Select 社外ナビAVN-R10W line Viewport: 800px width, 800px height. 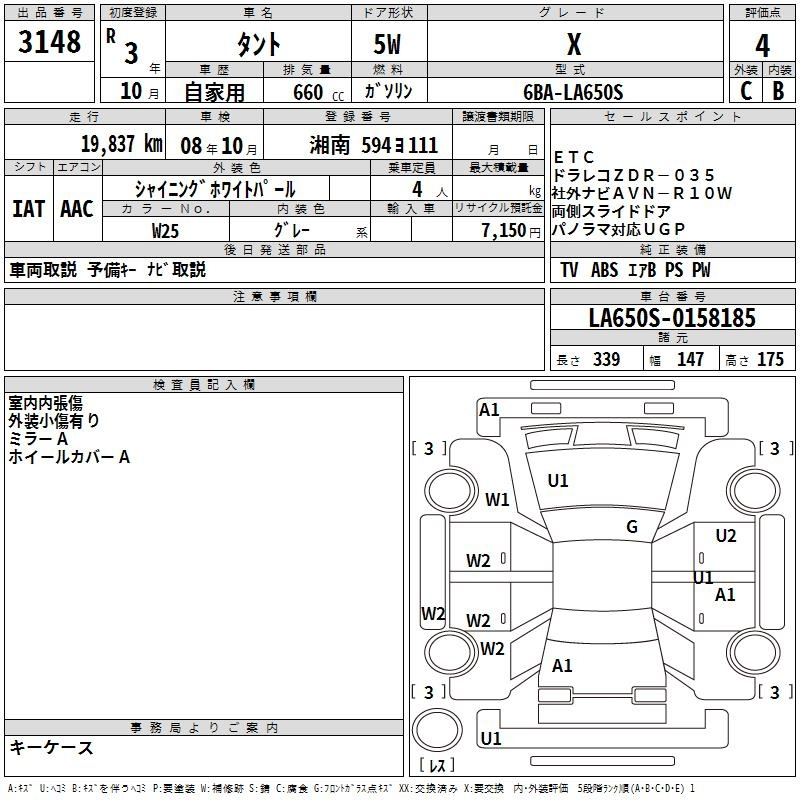click(642, 193)
